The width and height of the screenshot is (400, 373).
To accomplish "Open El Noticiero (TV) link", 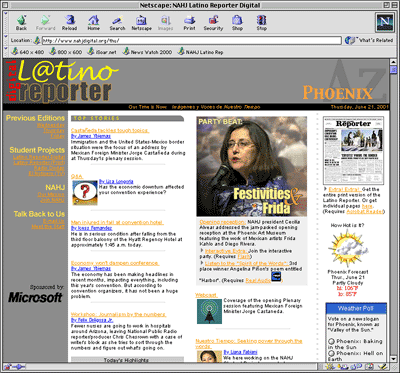I will (x=47, y=173).
